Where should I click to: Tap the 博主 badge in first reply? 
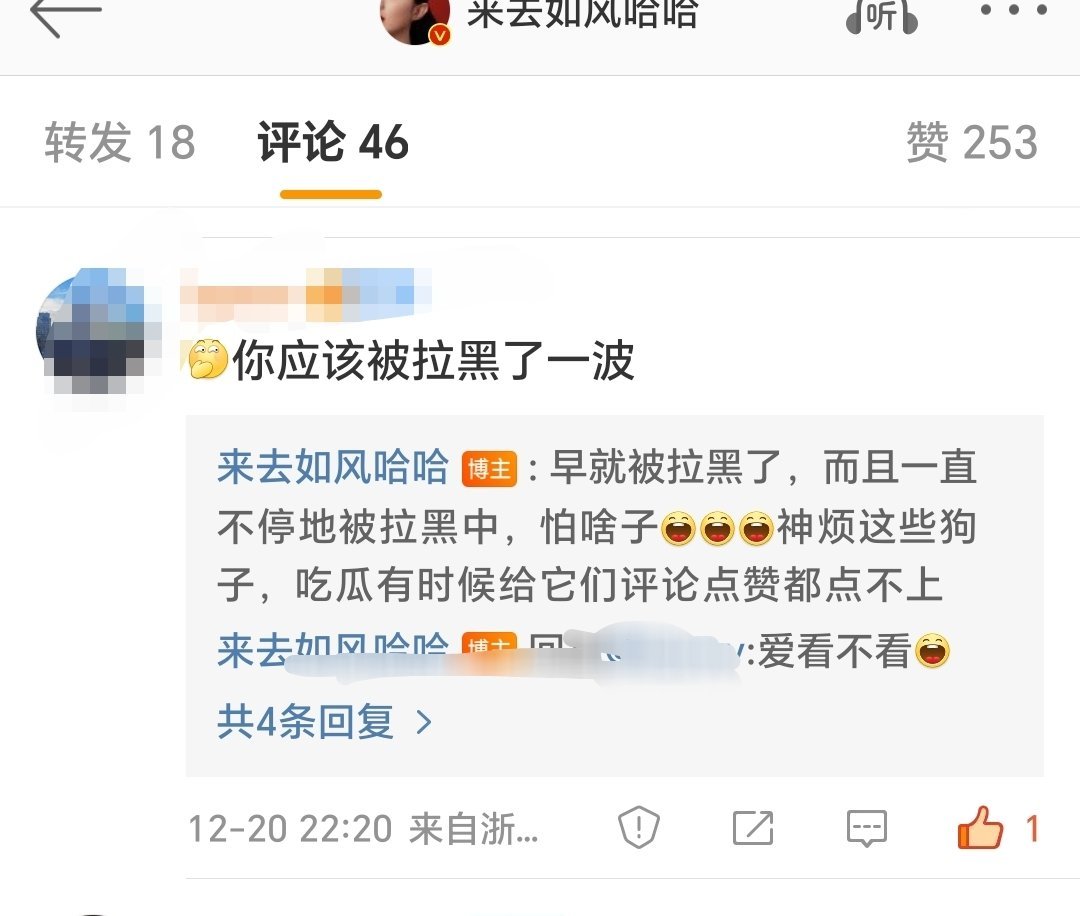point(489,469)
